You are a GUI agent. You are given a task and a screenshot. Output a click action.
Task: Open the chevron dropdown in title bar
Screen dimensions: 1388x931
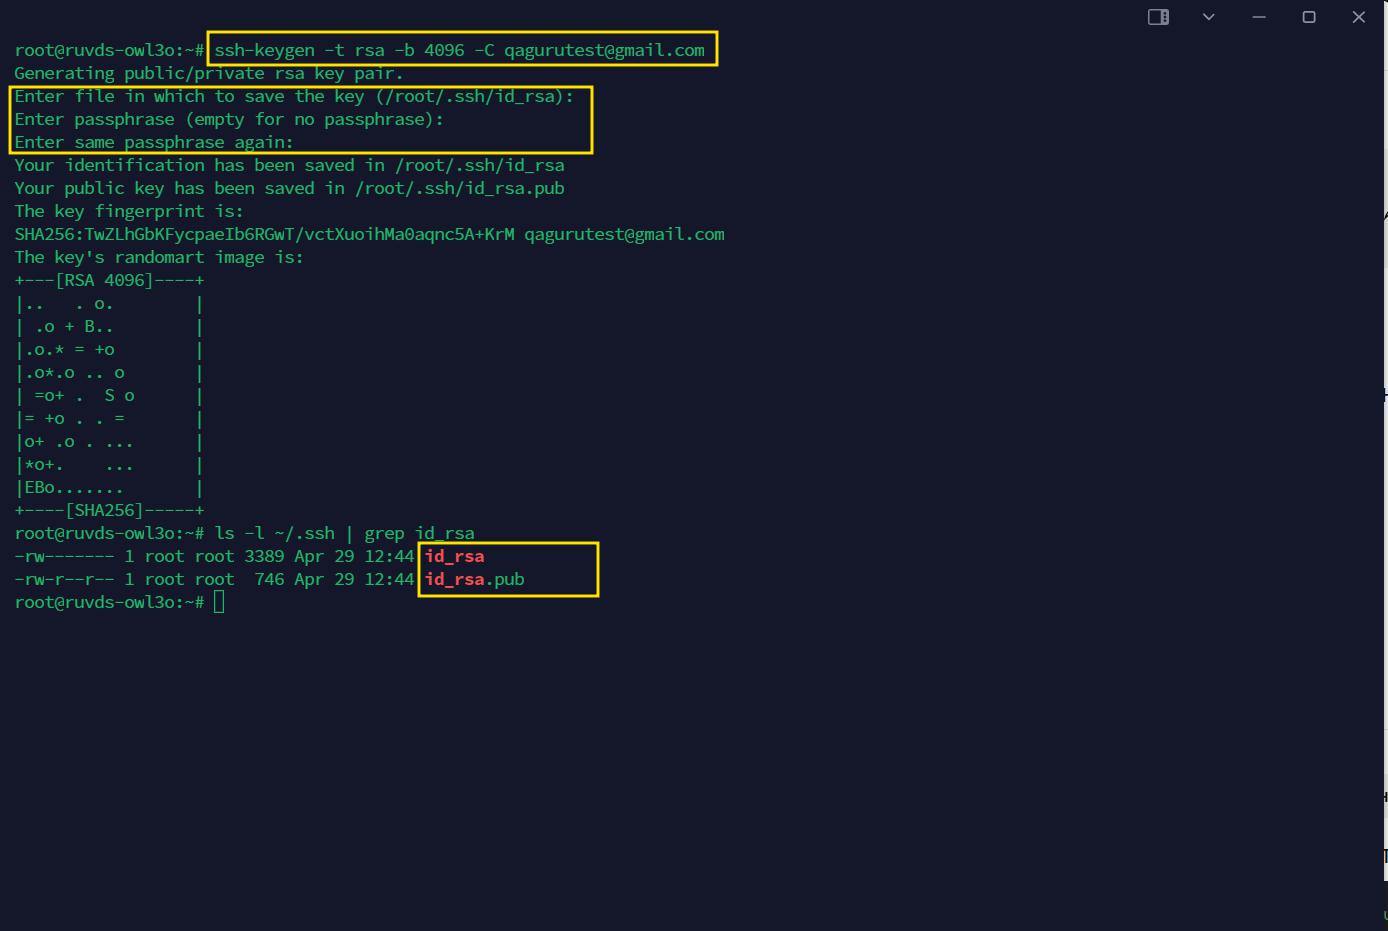(1208, 17)
